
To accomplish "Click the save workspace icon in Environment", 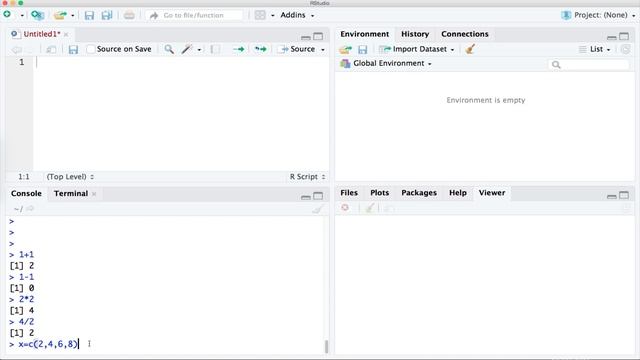I will point(362,49).
